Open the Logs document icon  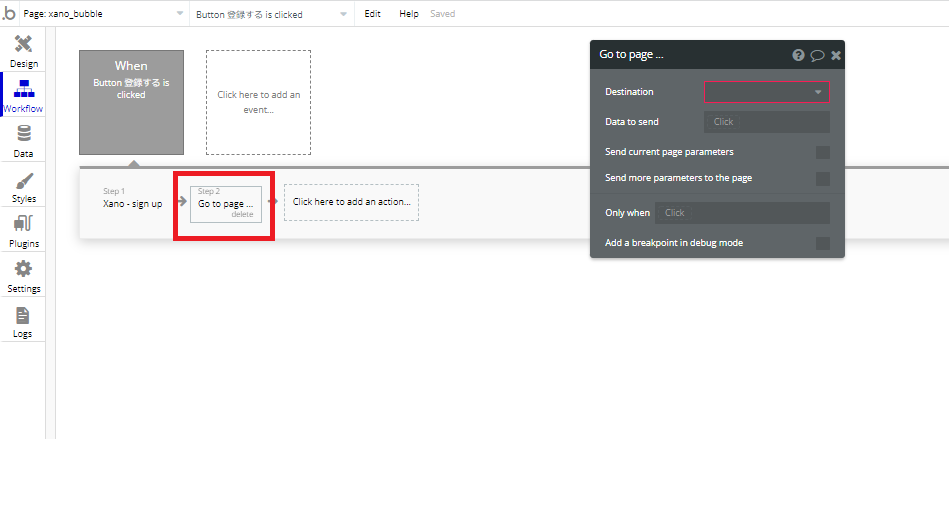tap(22, 315)
